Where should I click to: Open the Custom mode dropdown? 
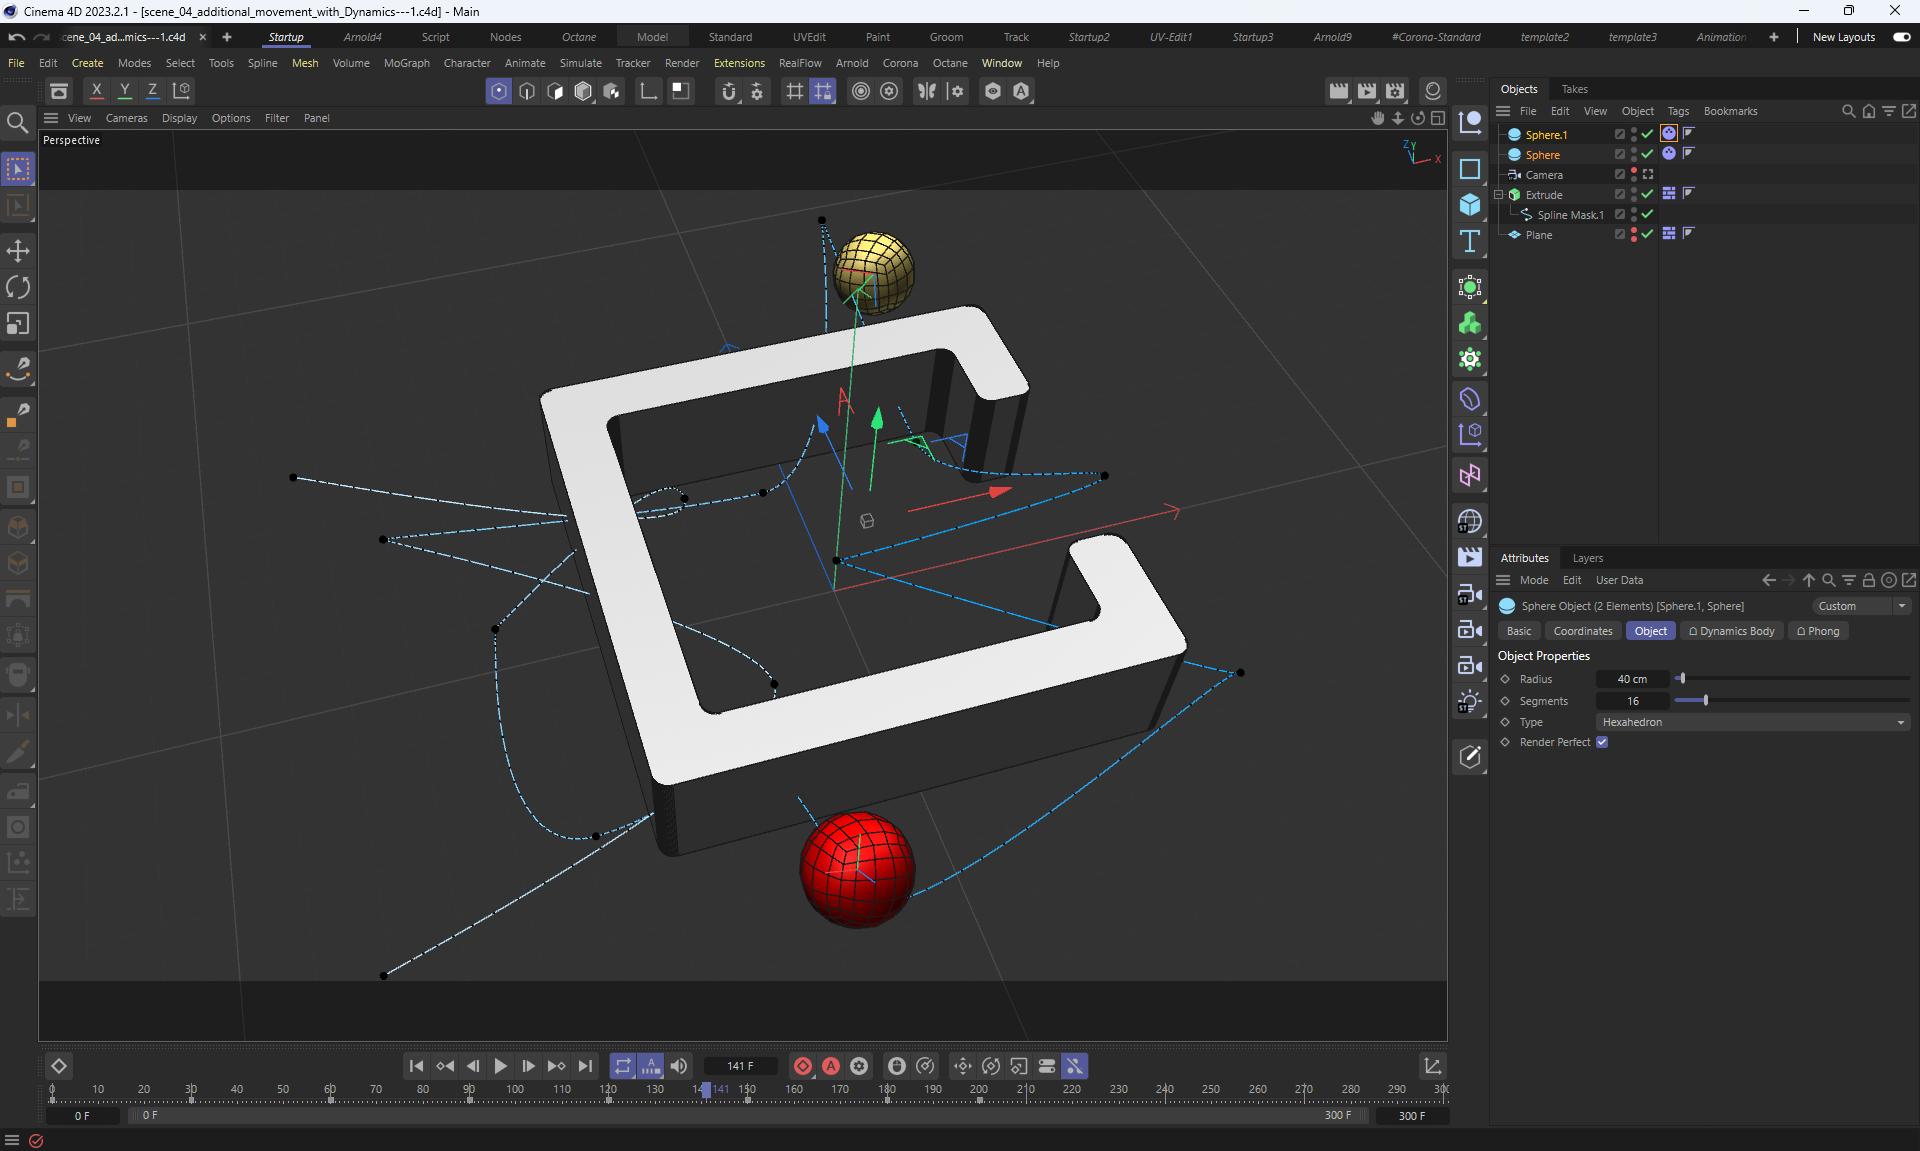point(1861,606)
